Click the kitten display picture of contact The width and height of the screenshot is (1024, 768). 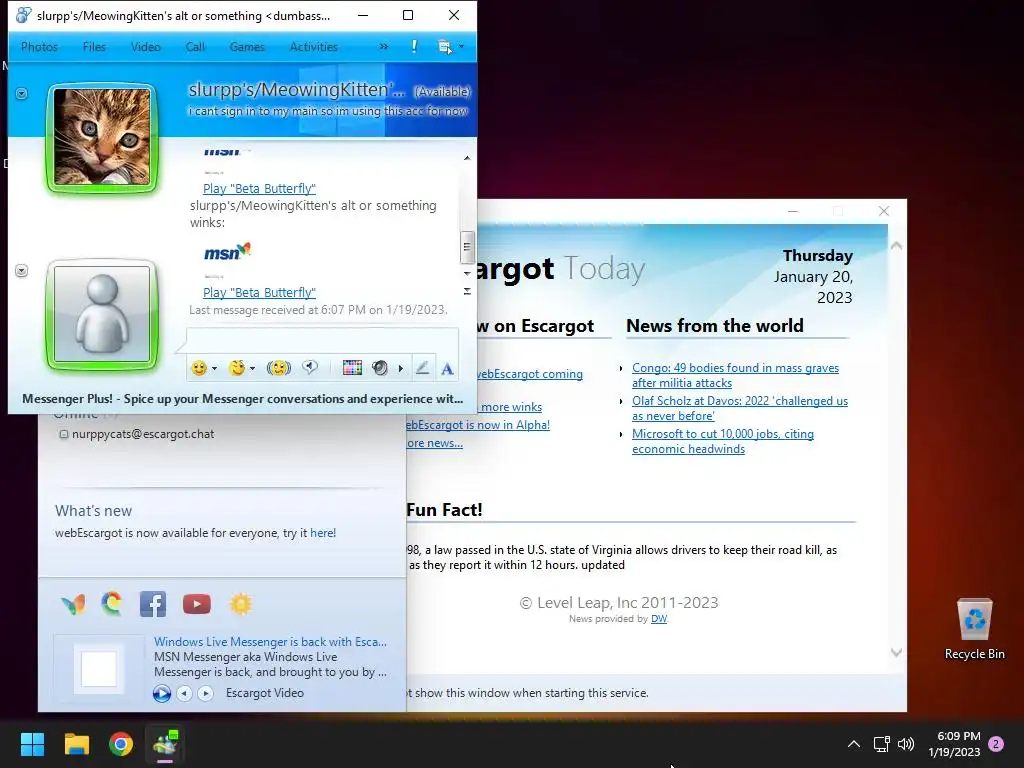point(102,137)
